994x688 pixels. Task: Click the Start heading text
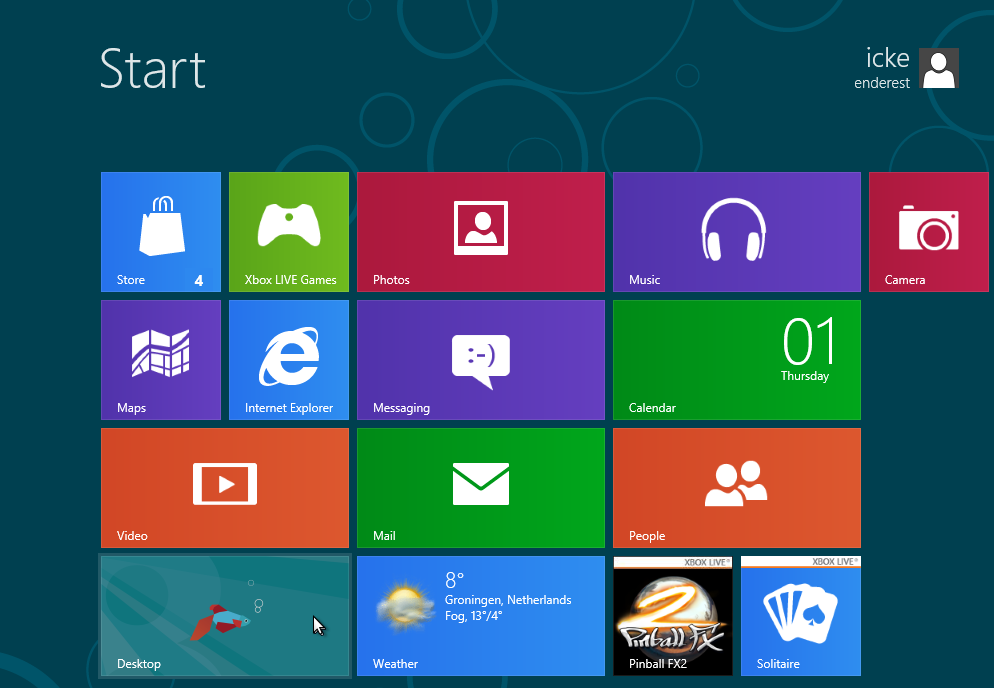pyautogui.click(x=152, y=69)
